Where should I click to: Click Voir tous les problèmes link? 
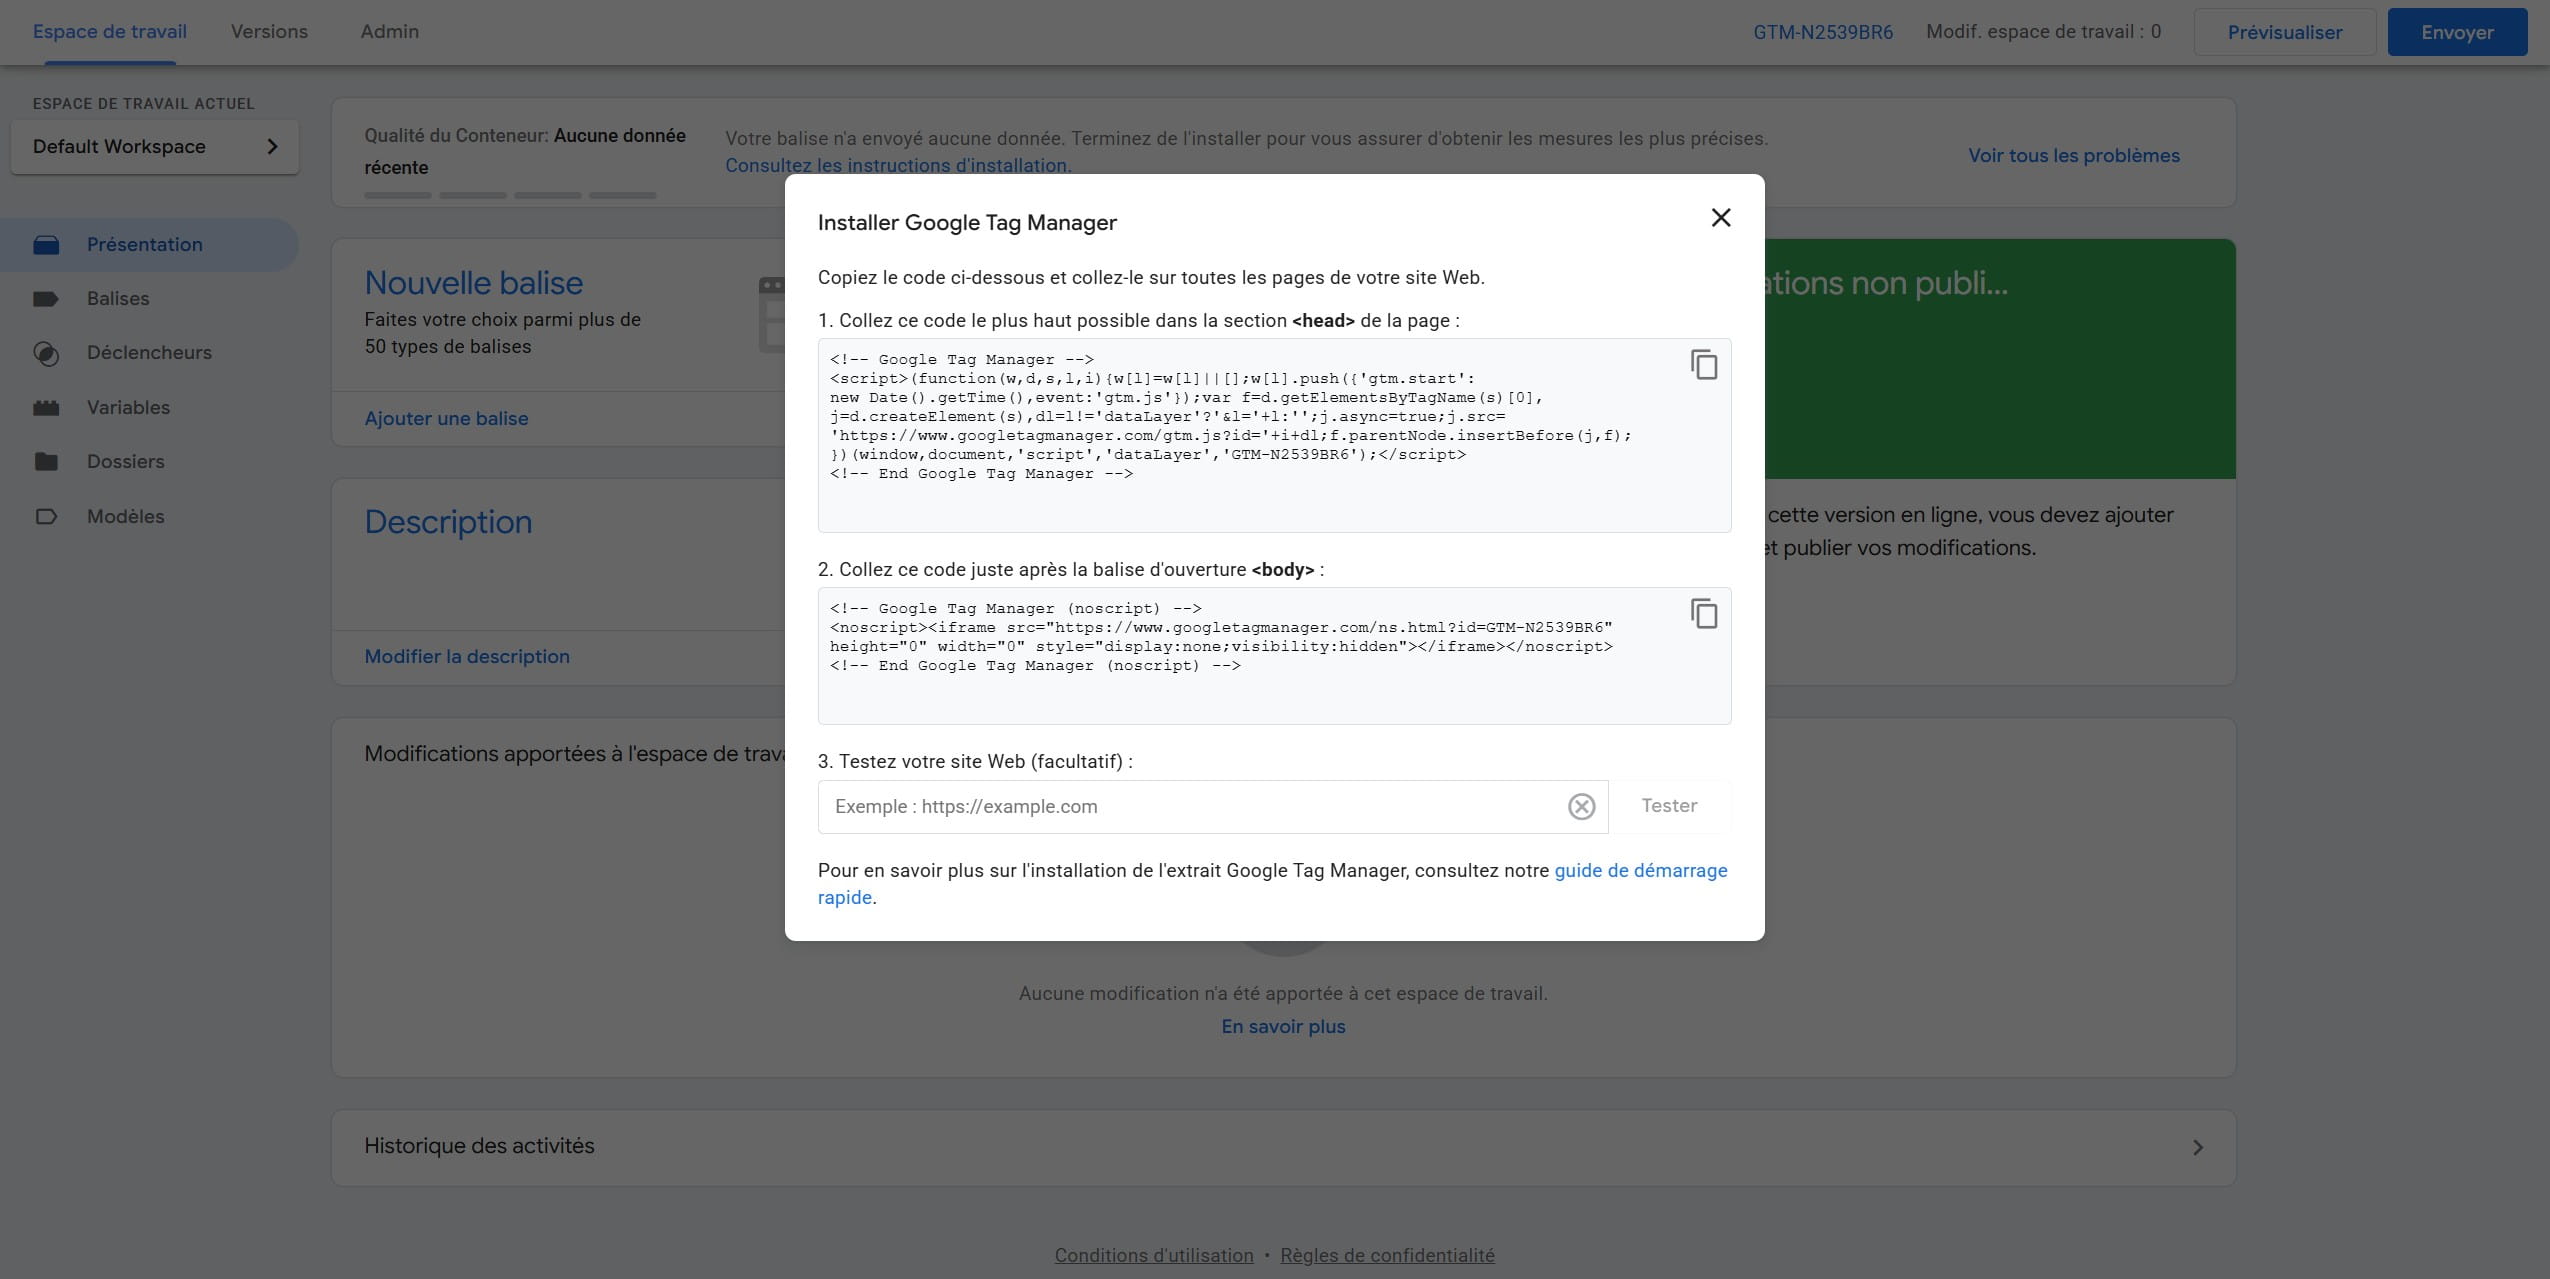(x=2074, y=156)
